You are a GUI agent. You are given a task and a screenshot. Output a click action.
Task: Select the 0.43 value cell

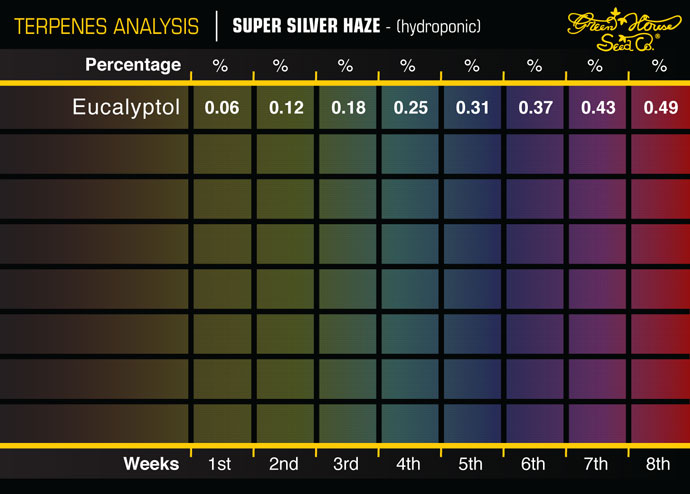[595, 108]
